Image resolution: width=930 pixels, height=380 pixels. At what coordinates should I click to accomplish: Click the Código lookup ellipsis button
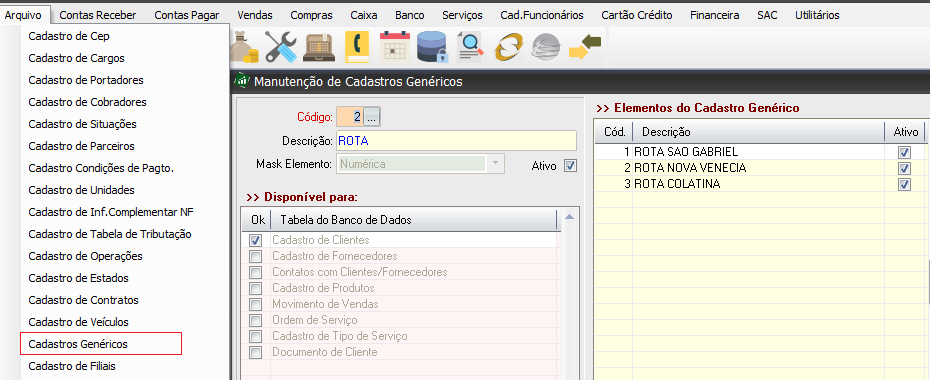(371, 117)
